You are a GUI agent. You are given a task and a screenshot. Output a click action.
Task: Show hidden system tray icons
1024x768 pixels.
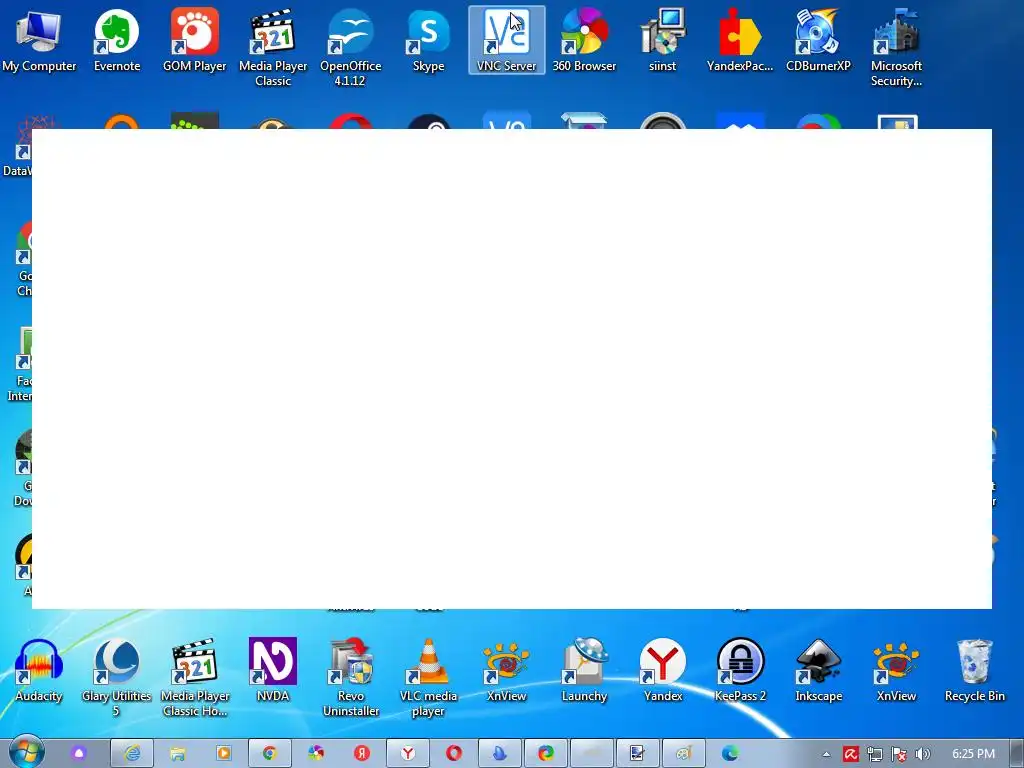click(x=826, y=754)
